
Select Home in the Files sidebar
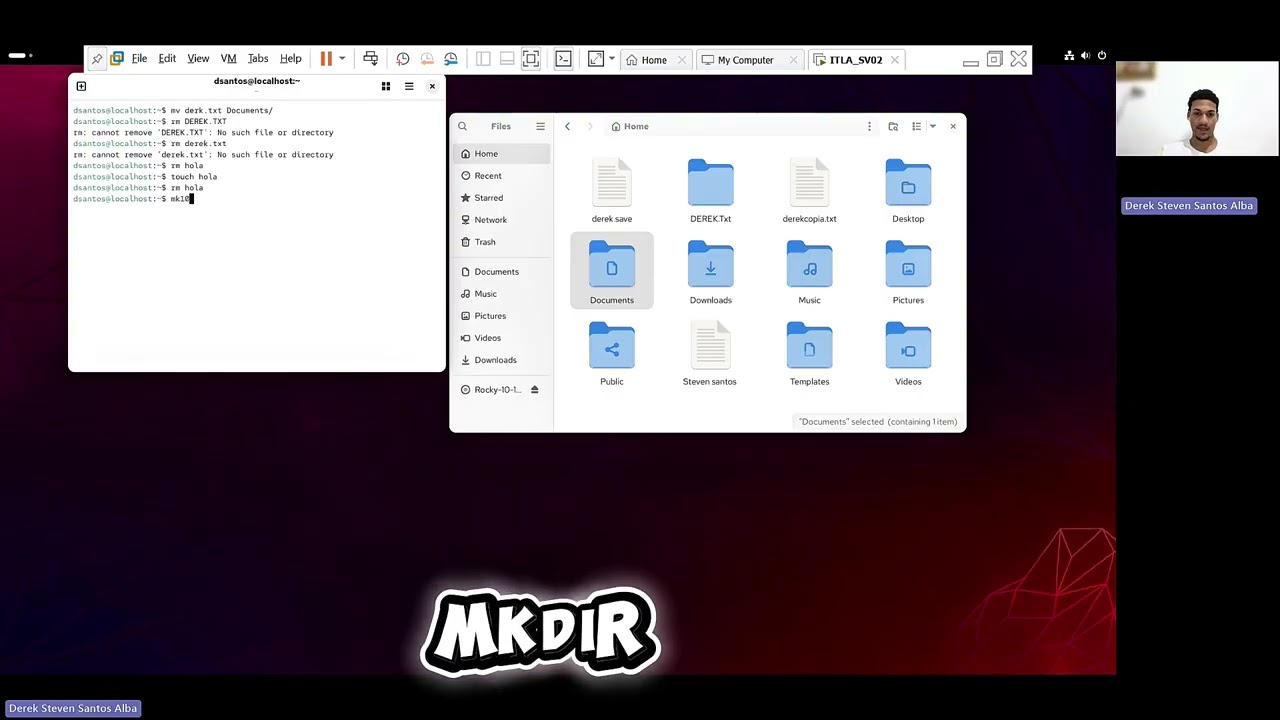(502, 154)
